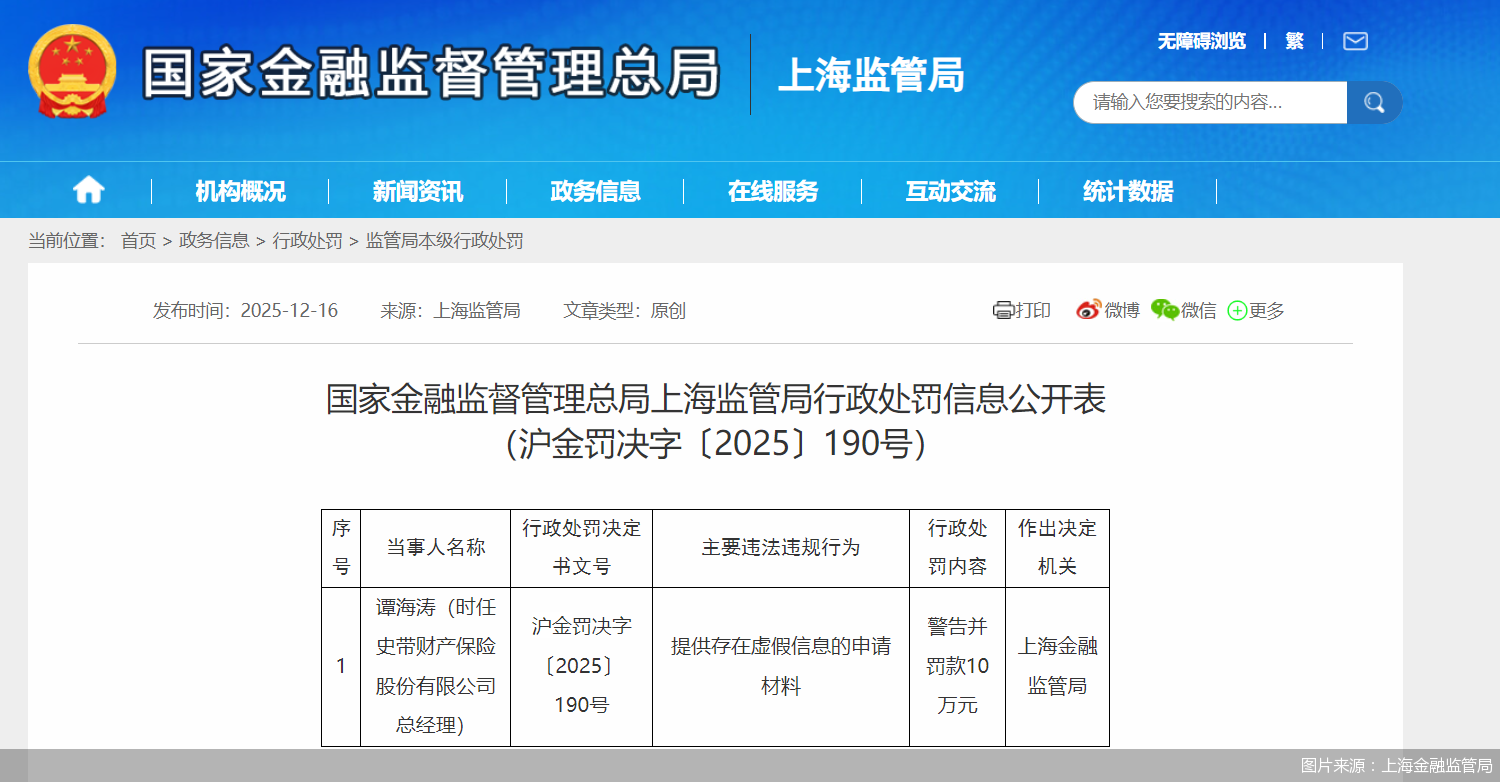1500x782 pixels.
Task: Go to 首页 via breadcrumb link
Action: tap(138, 240)
